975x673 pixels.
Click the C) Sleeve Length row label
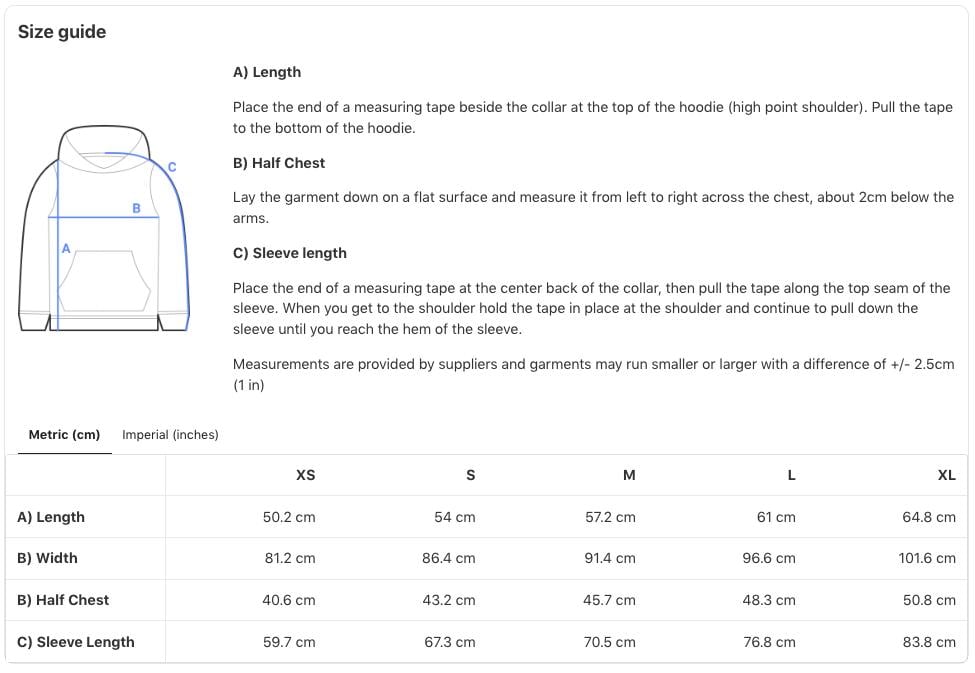(x=76, y=642)
